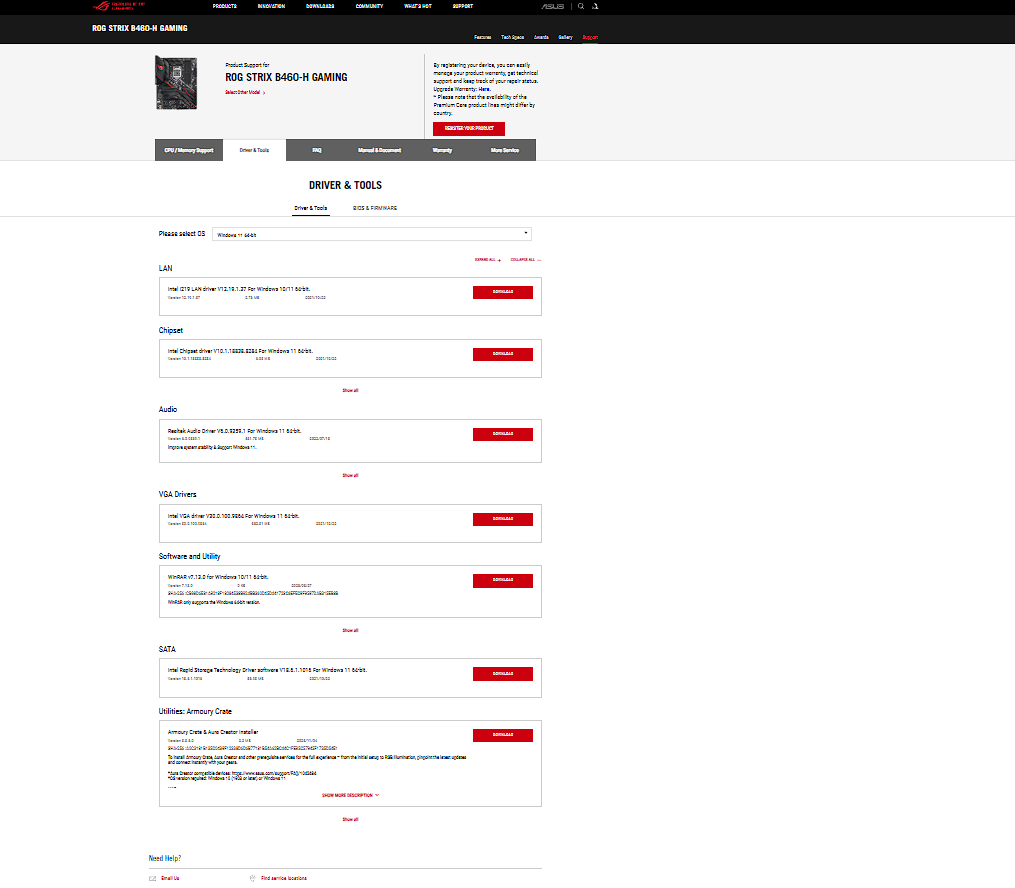This screenshot has width=1015, height=888.
Task: Download the Intel I219 LAN driver
Action: [x=503, y=292]
